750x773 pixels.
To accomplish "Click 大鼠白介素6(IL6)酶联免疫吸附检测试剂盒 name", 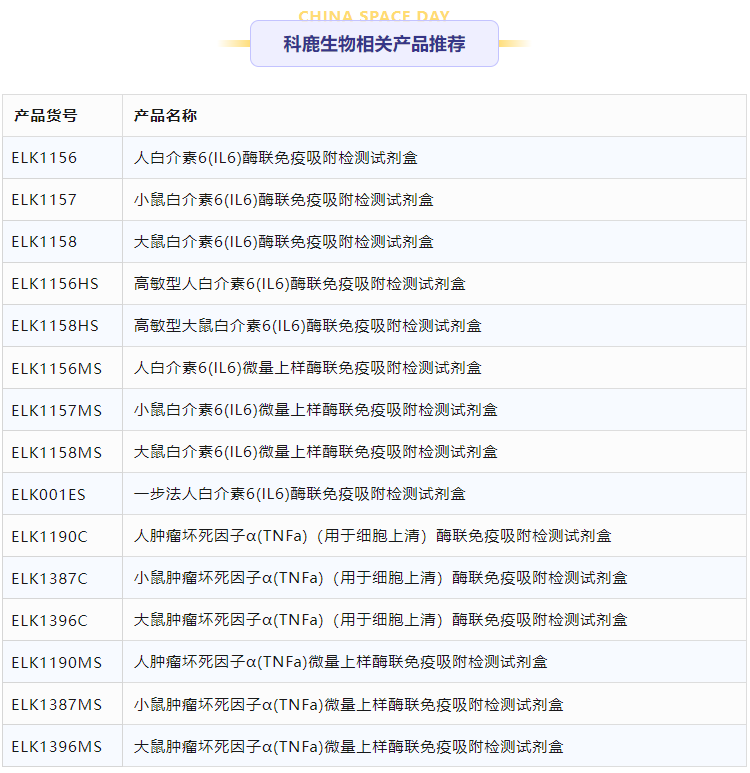I will click(284, 242).
